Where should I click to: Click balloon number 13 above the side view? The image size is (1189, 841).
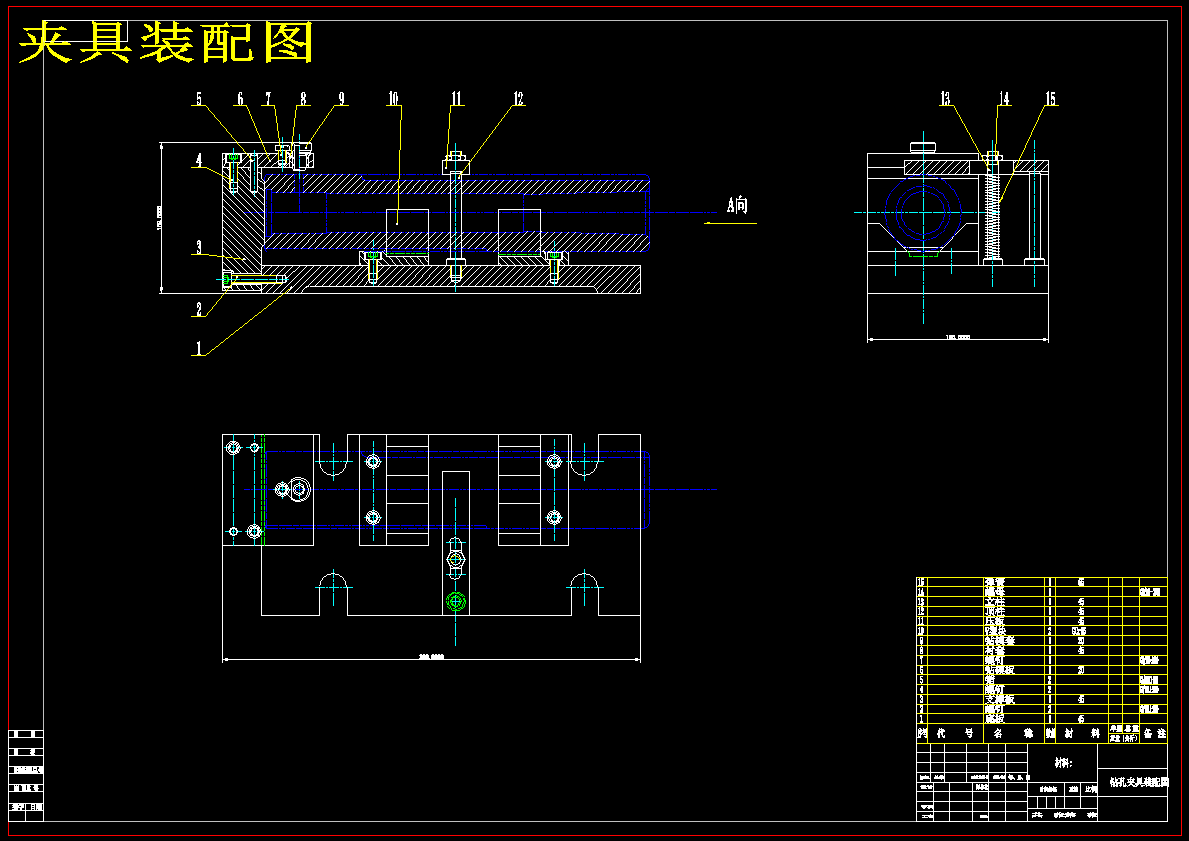[946, 99]
